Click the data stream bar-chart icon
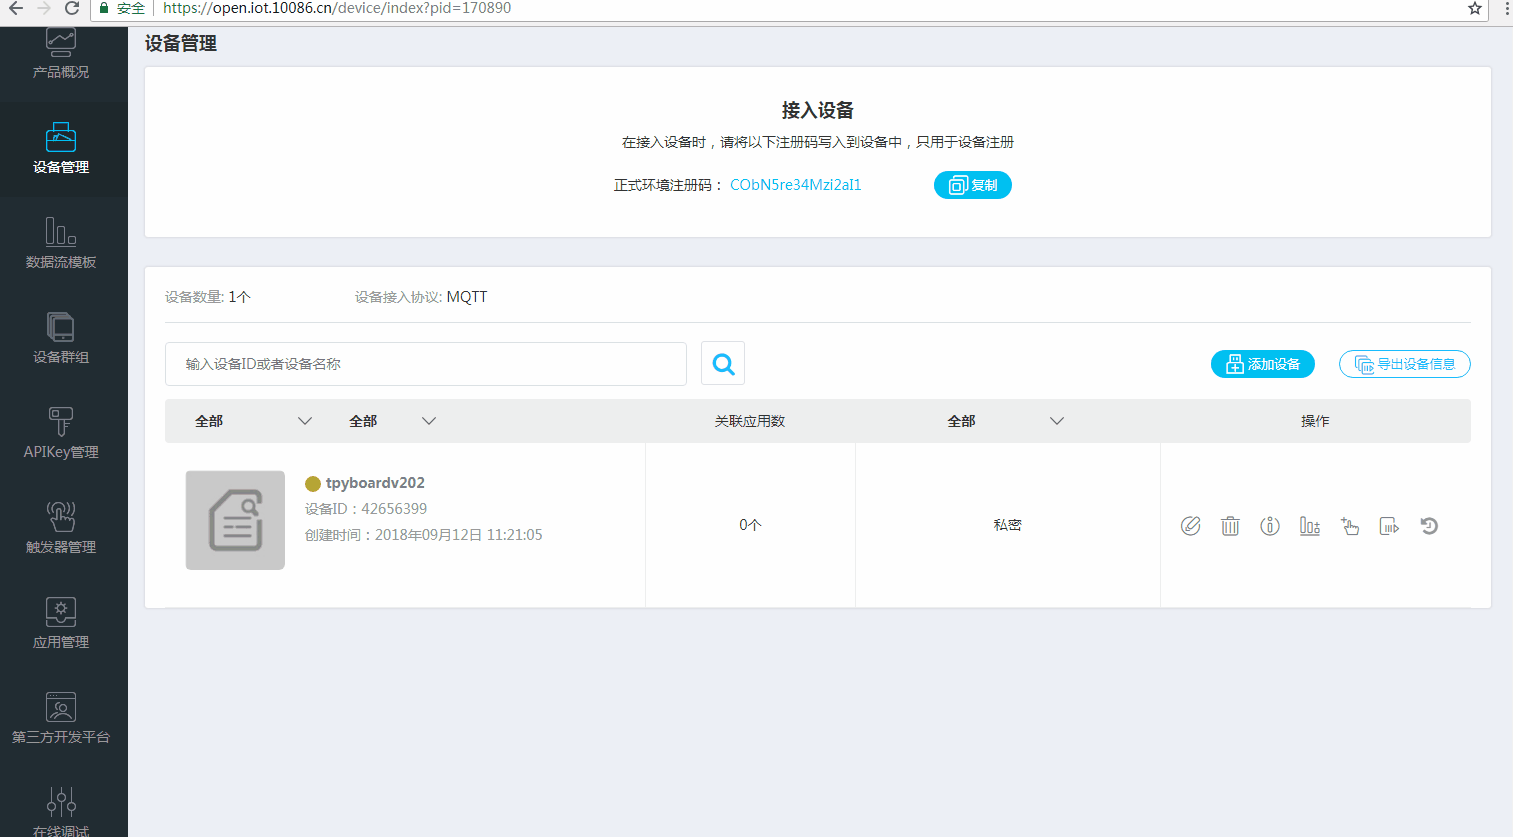 (x=1310, y=526)
